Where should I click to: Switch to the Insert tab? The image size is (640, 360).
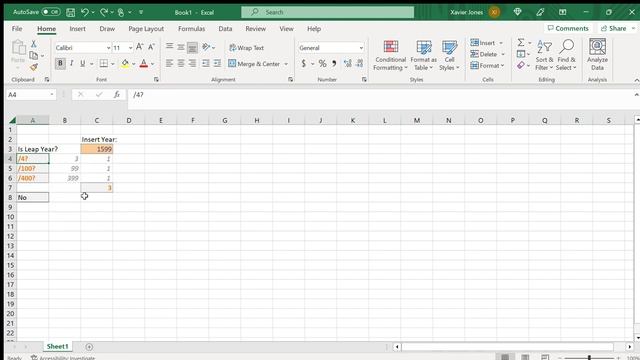[78, 29]
